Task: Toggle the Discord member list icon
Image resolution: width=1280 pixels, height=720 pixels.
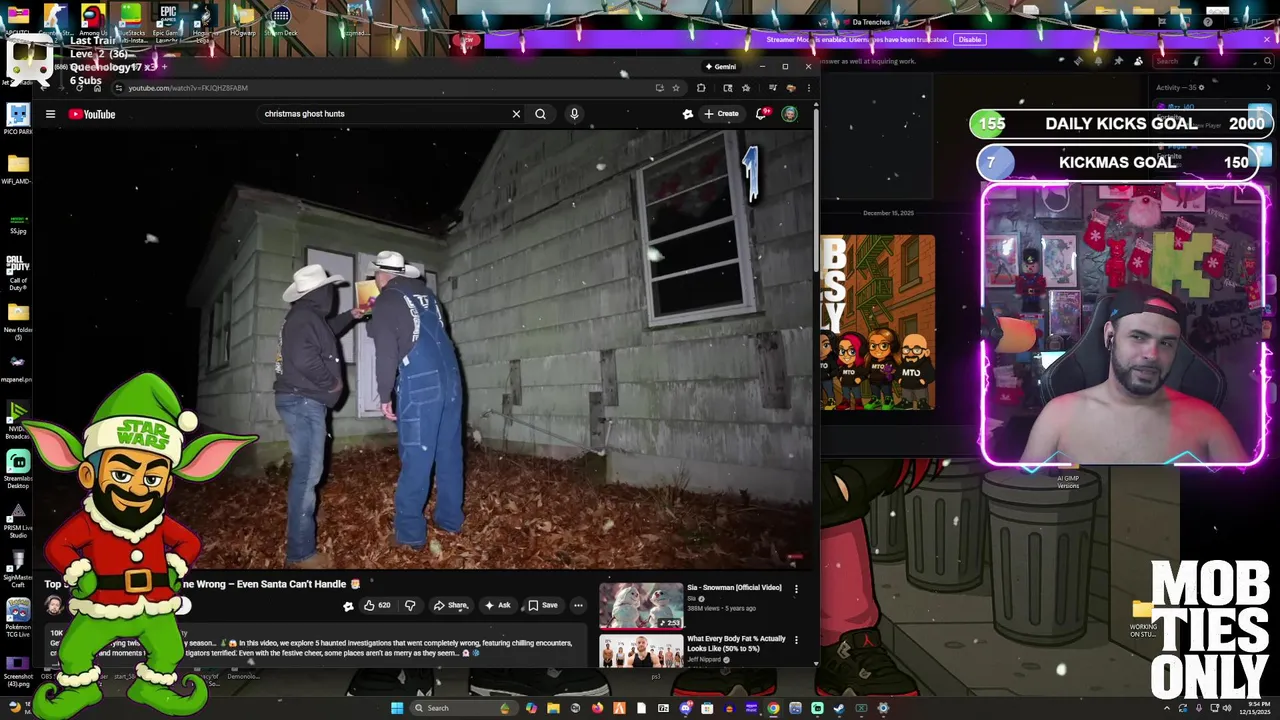Action: click(x=1138, y=61)
